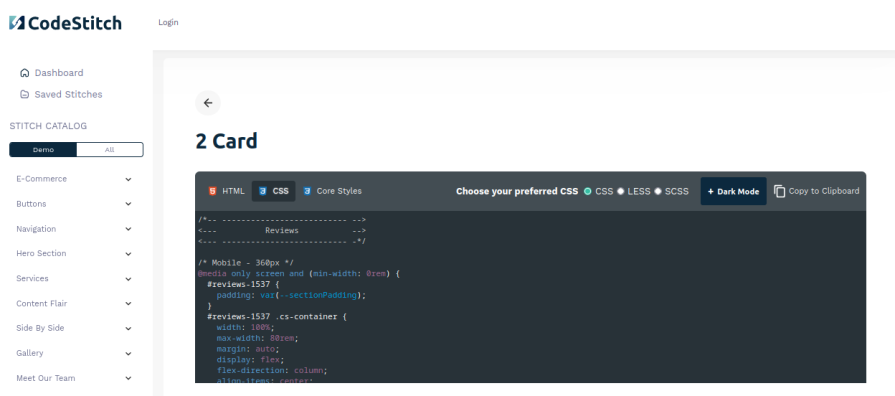Select the CSS radio option
The width and height of the screenshot is (895, 396).
point(587,192)
